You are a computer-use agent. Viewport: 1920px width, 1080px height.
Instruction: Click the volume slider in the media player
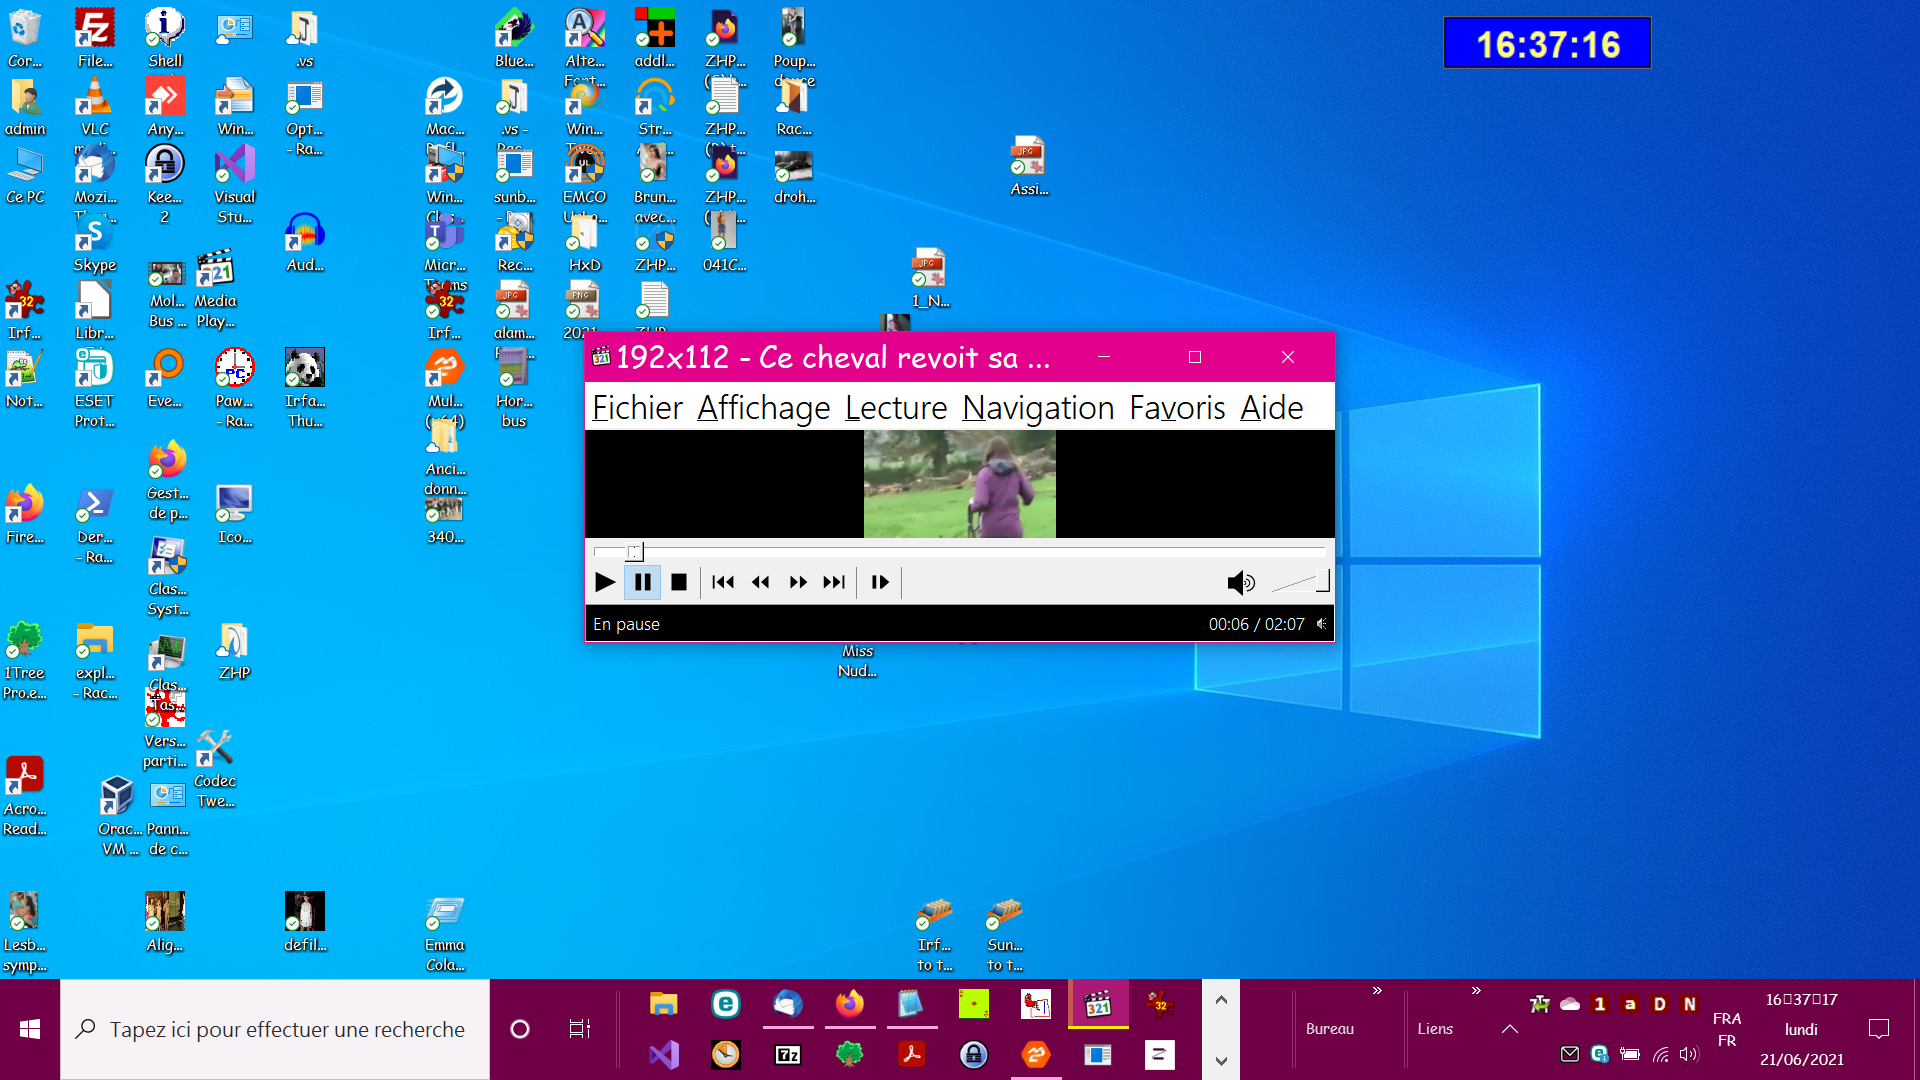coord(1299,582)
